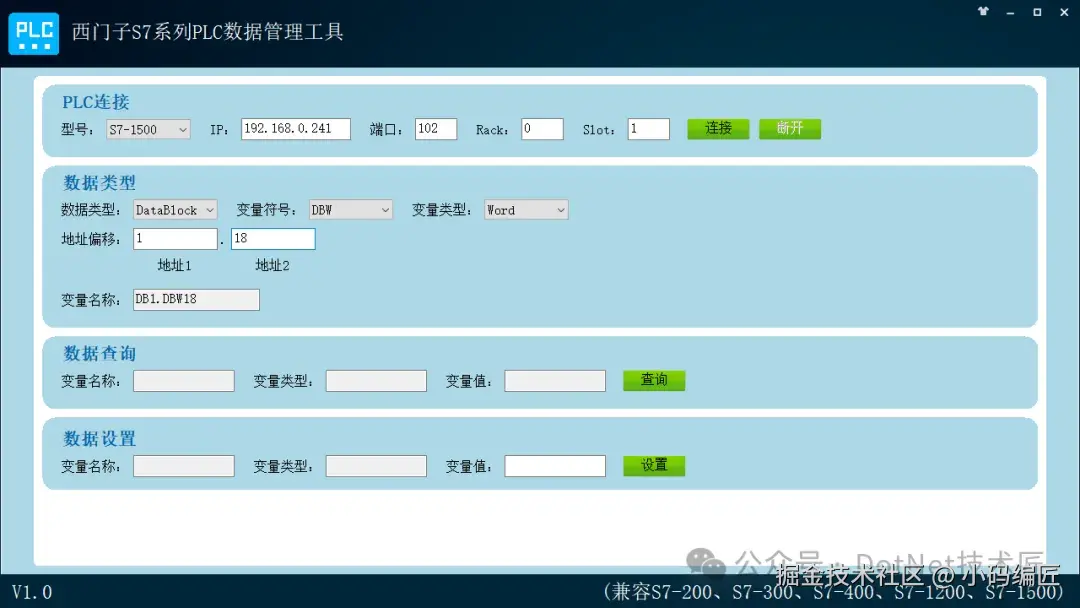The height and width of the screenshot is (608, 1080).
Task: Click the 端口 label
Action: (x=386, y=129)
